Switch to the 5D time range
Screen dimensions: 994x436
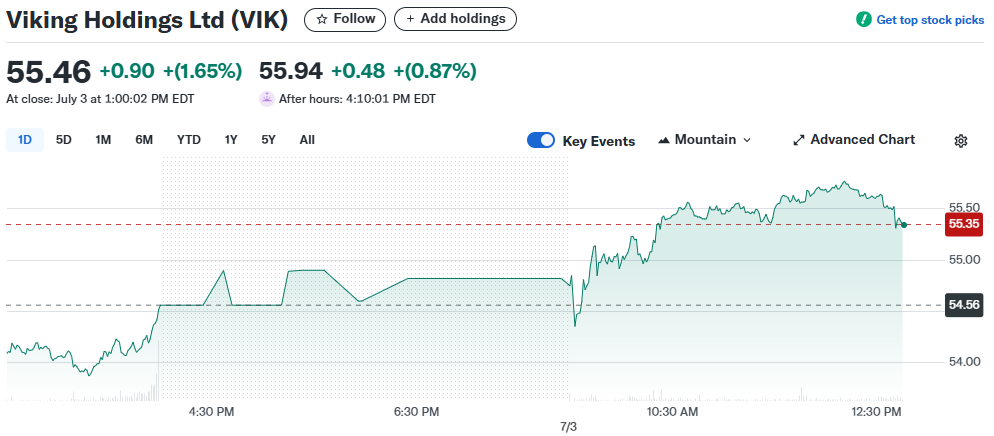click(x=63, y=140)
